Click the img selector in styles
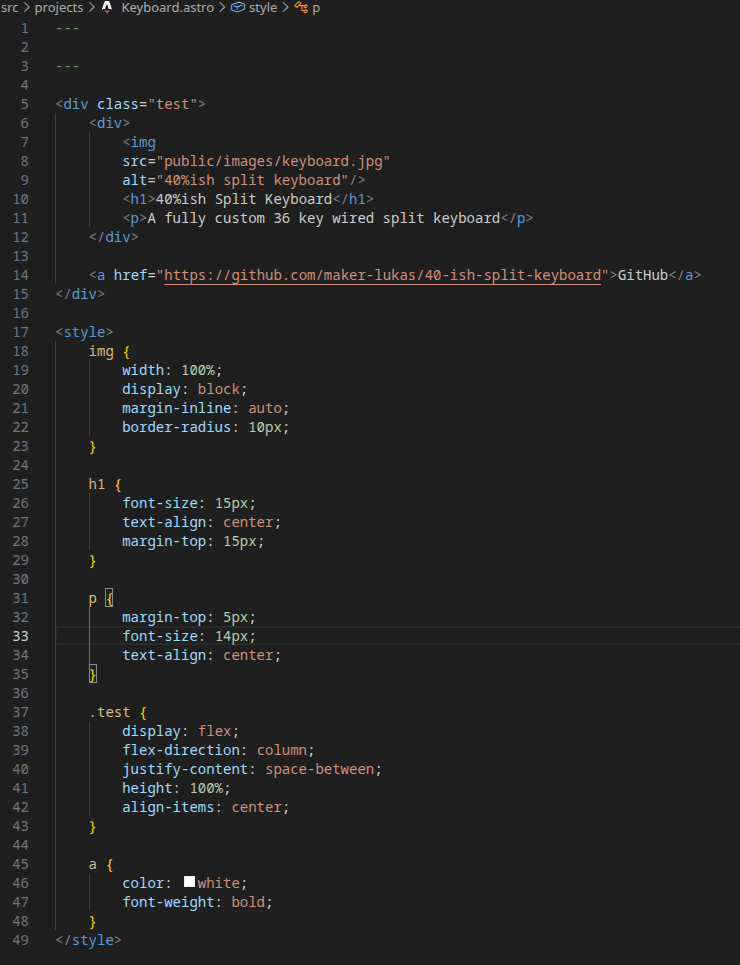 point(101,351)
